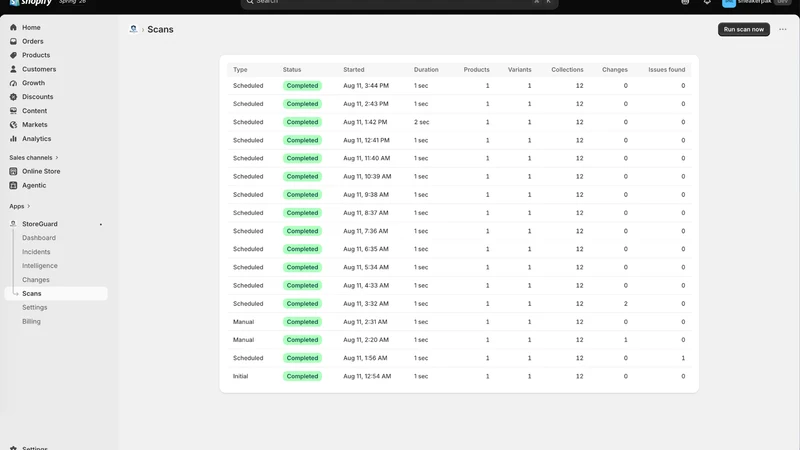
Task: Click the Home icon in sidebar
Action: pyautogui.click(x=13, y=28)
